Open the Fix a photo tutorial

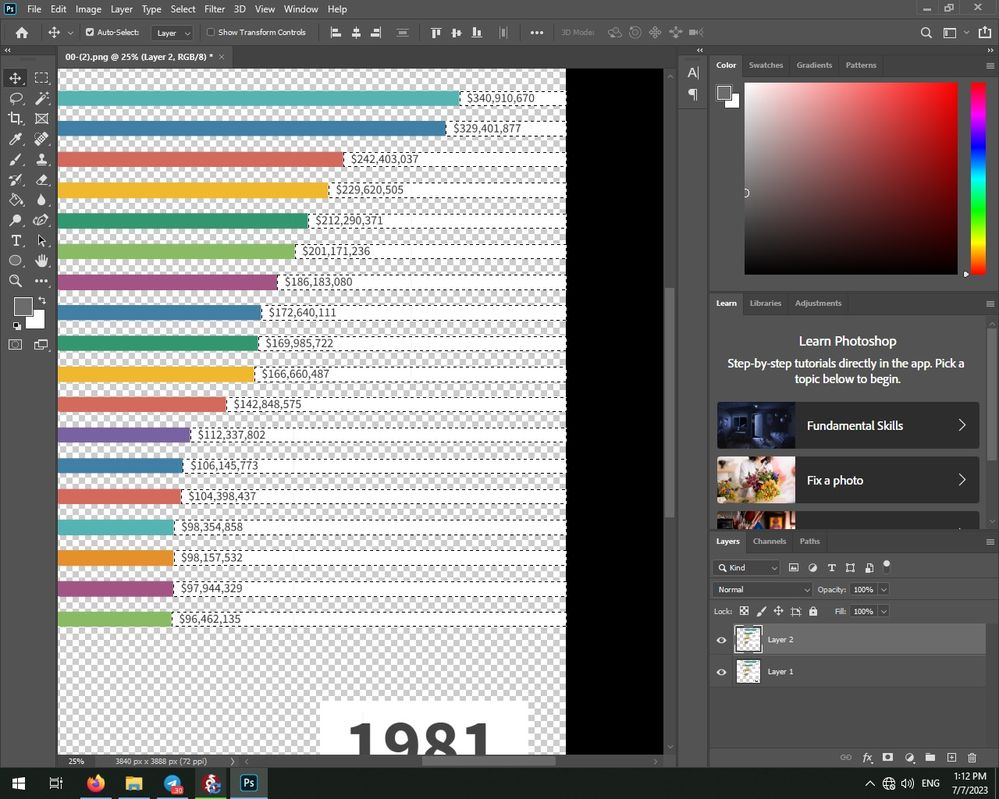click(x=847, y=480)
